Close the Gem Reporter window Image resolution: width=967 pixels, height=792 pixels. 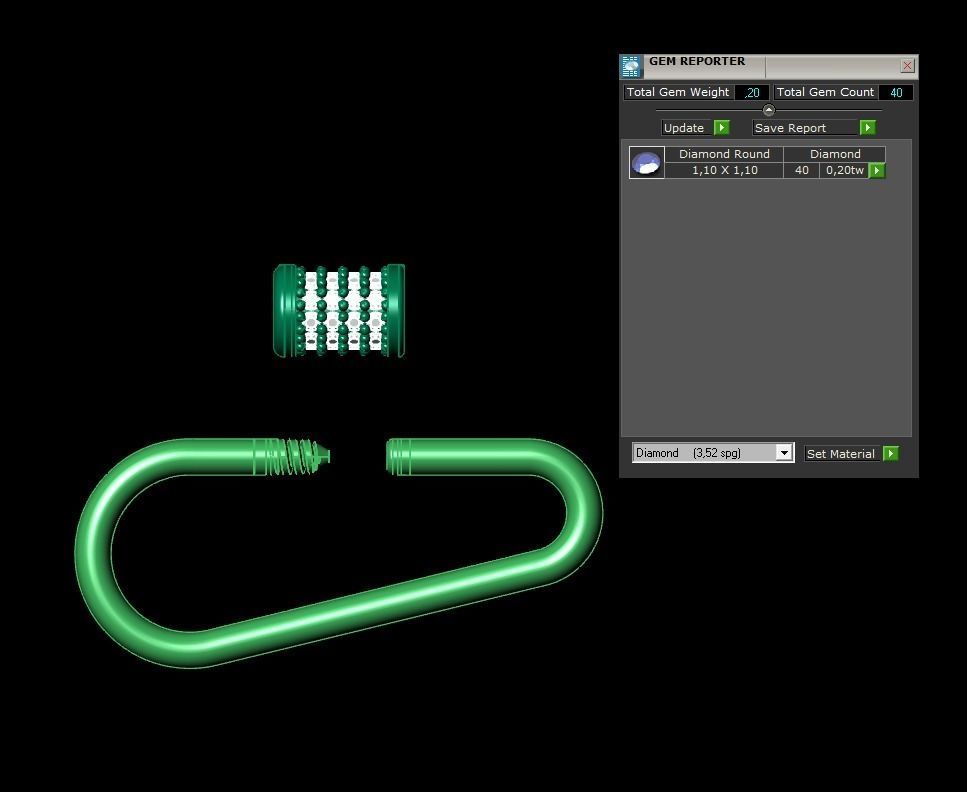(907, 65)
